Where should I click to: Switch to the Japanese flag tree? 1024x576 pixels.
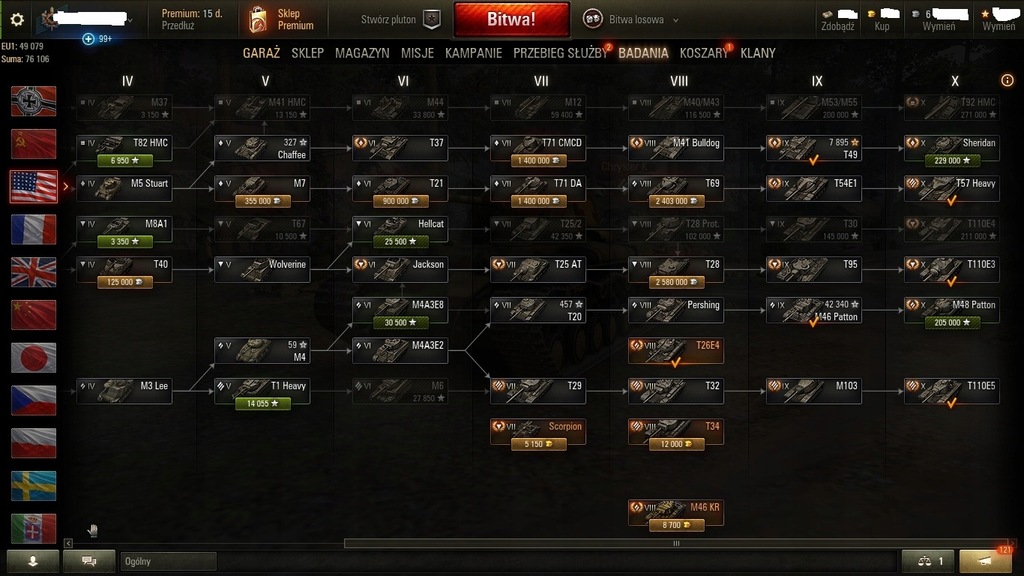point(33,358)
